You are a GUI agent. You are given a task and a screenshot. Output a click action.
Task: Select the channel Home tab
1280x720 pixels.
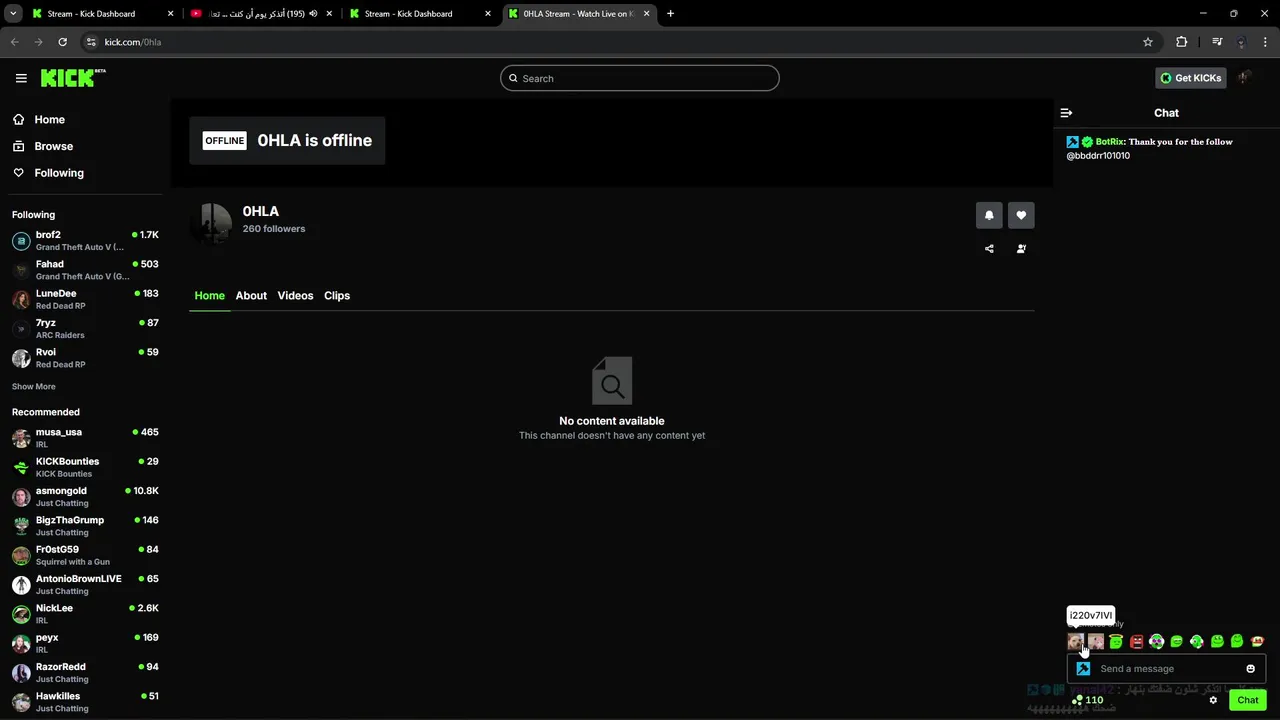(210, 296)
